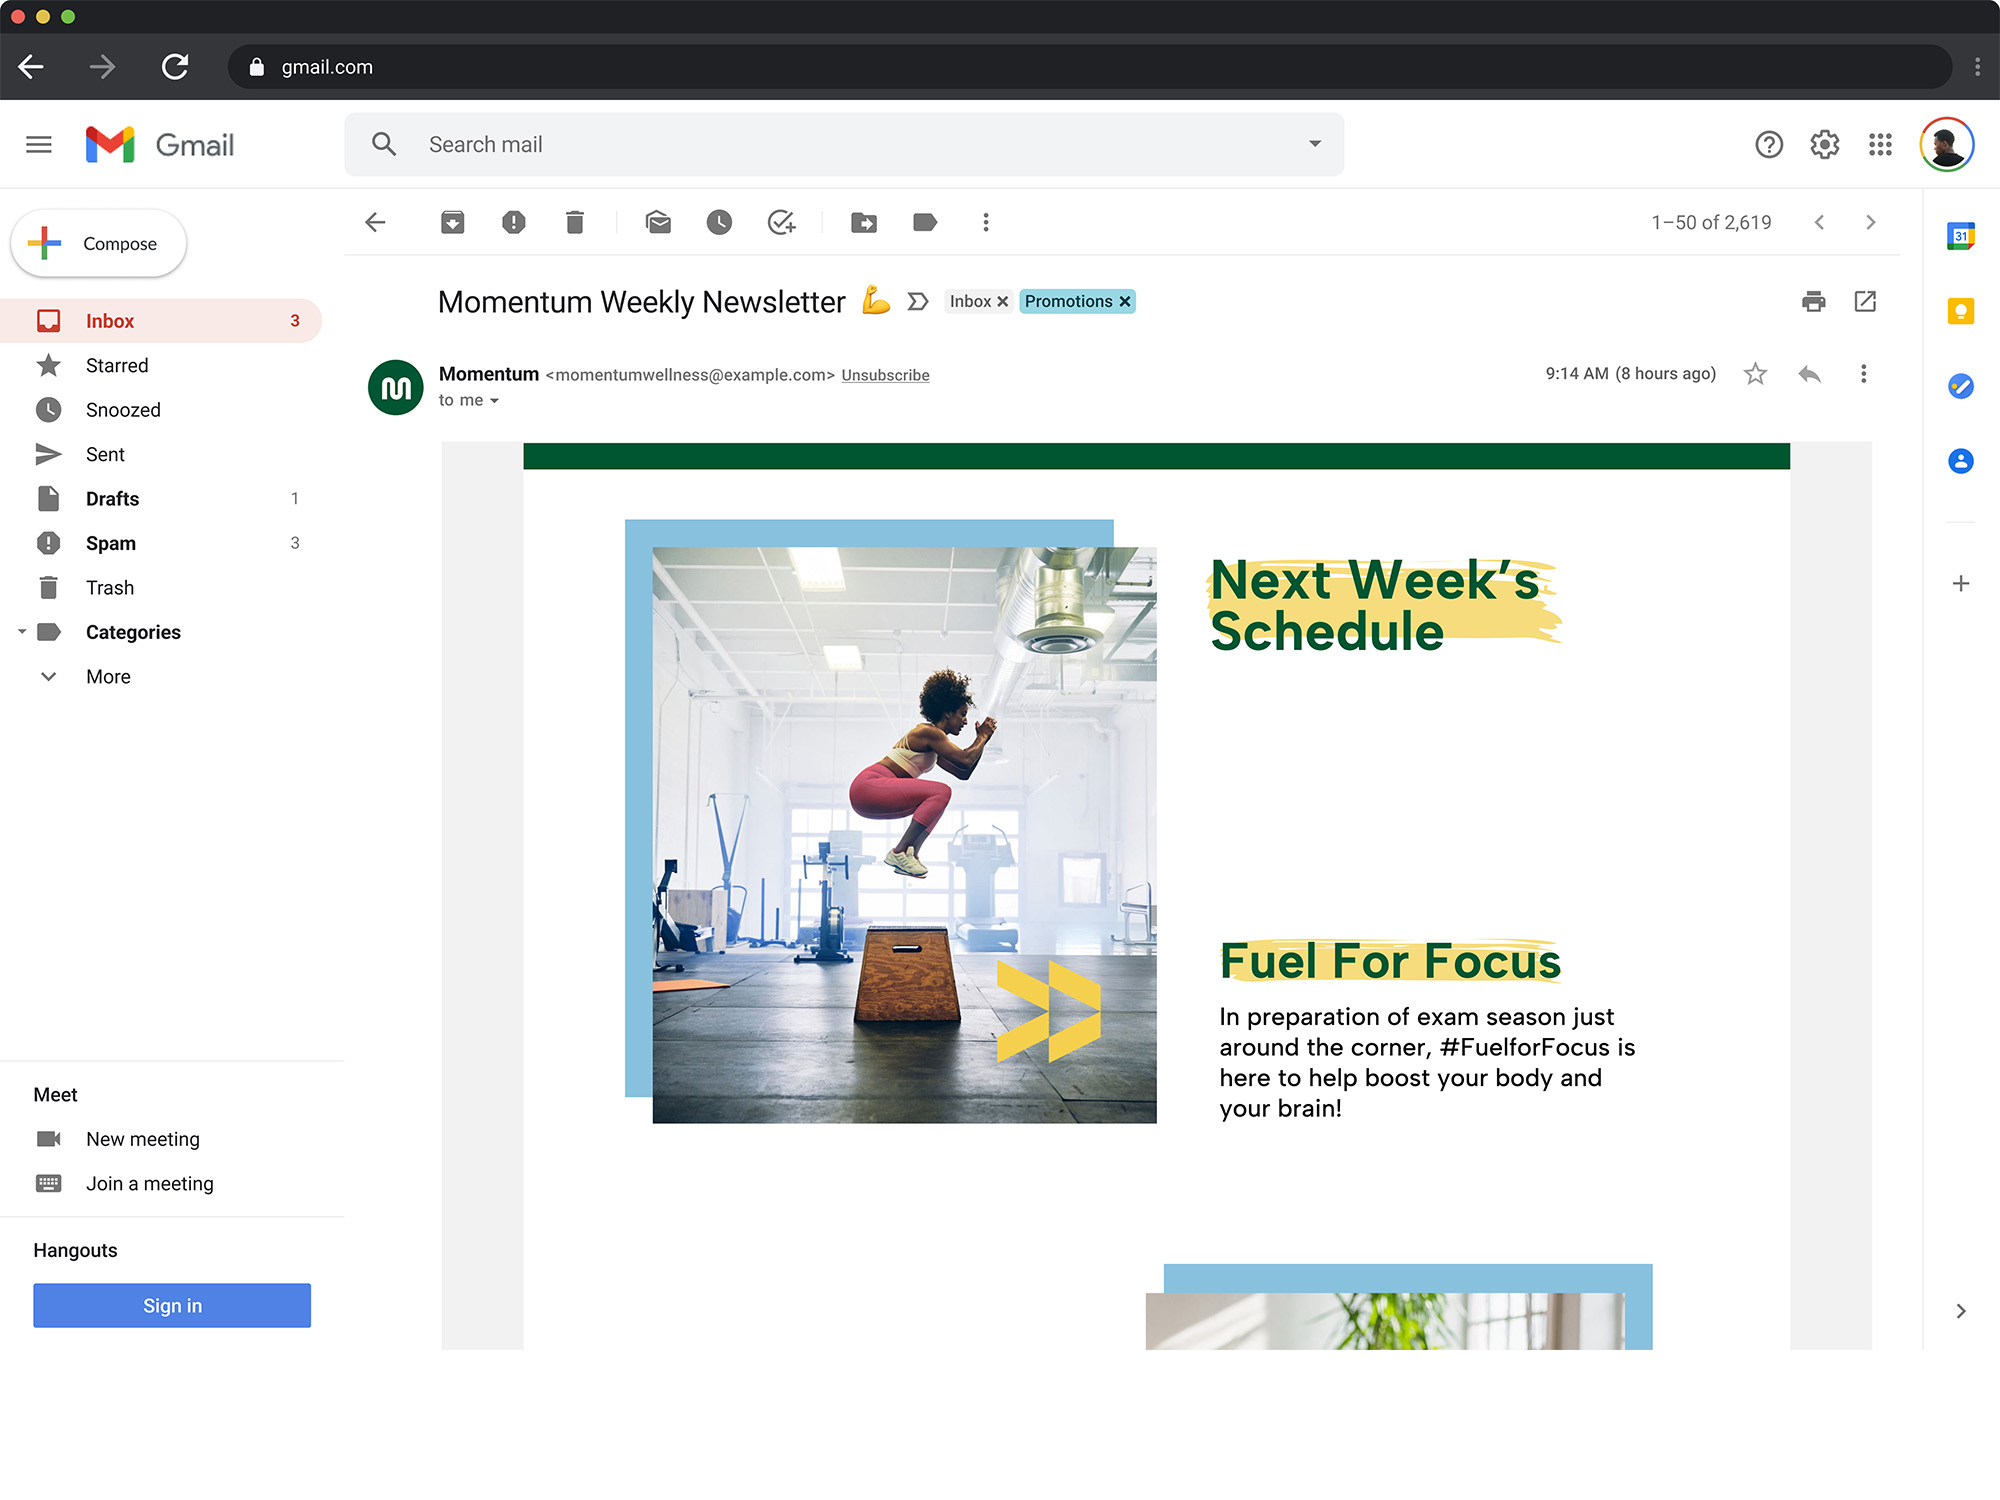Image resolution: width=2000 pixels, height=1500 pixels.
Task: Expand the More section in sidebar
Action: 108,677
